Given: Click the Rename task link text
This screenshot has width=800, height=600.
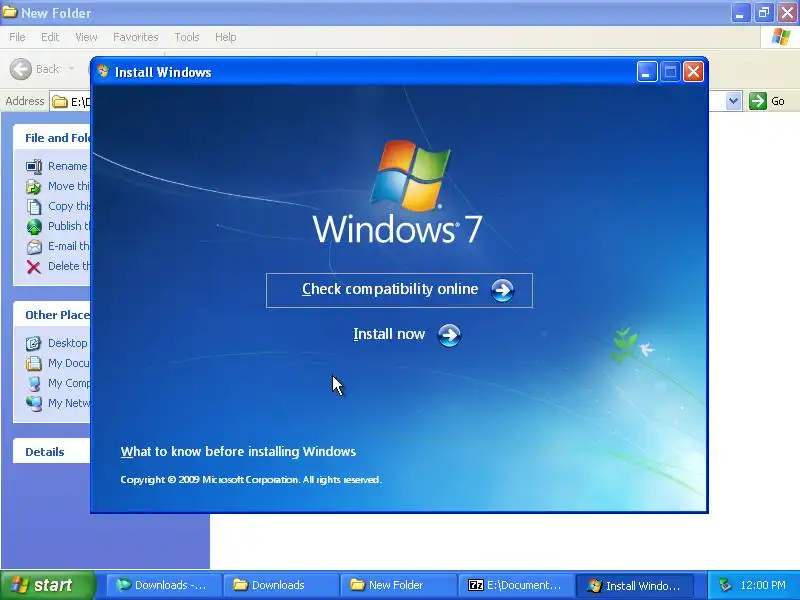Looking at the screenshot, I should click(x=68, y=166).
